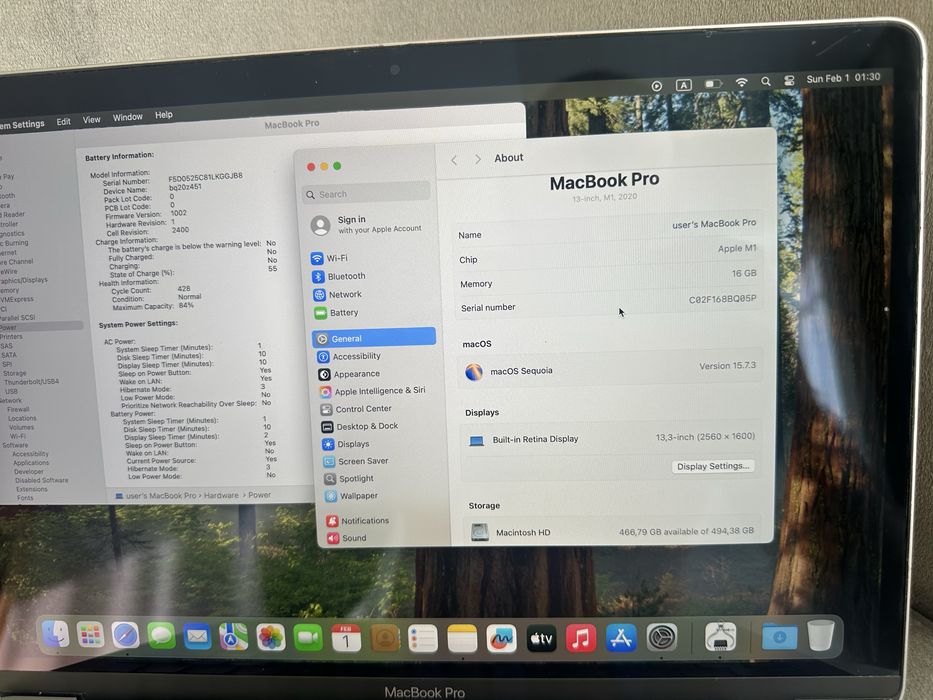Open Reminders from the Dock

click(423, 639)
